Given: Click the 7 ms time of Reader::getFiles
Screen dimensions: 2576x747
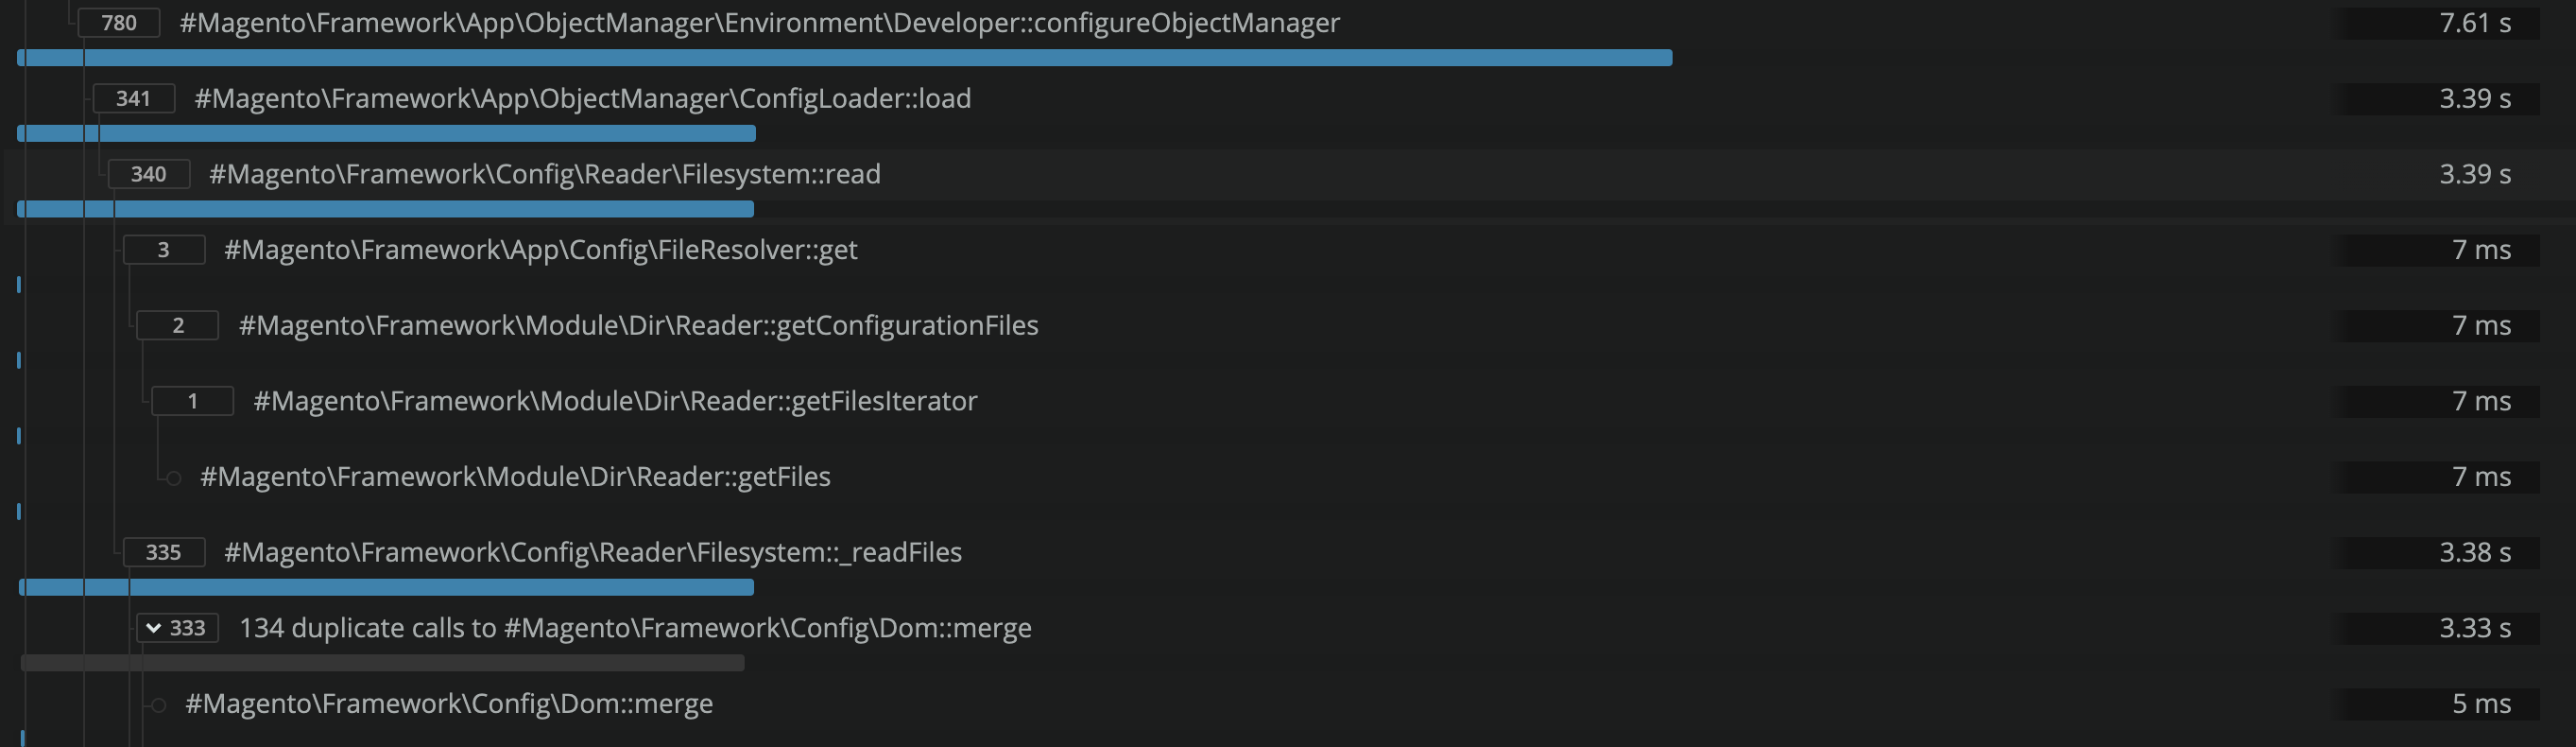Looking at the screenshot, I should click(x=2481, y=477).
